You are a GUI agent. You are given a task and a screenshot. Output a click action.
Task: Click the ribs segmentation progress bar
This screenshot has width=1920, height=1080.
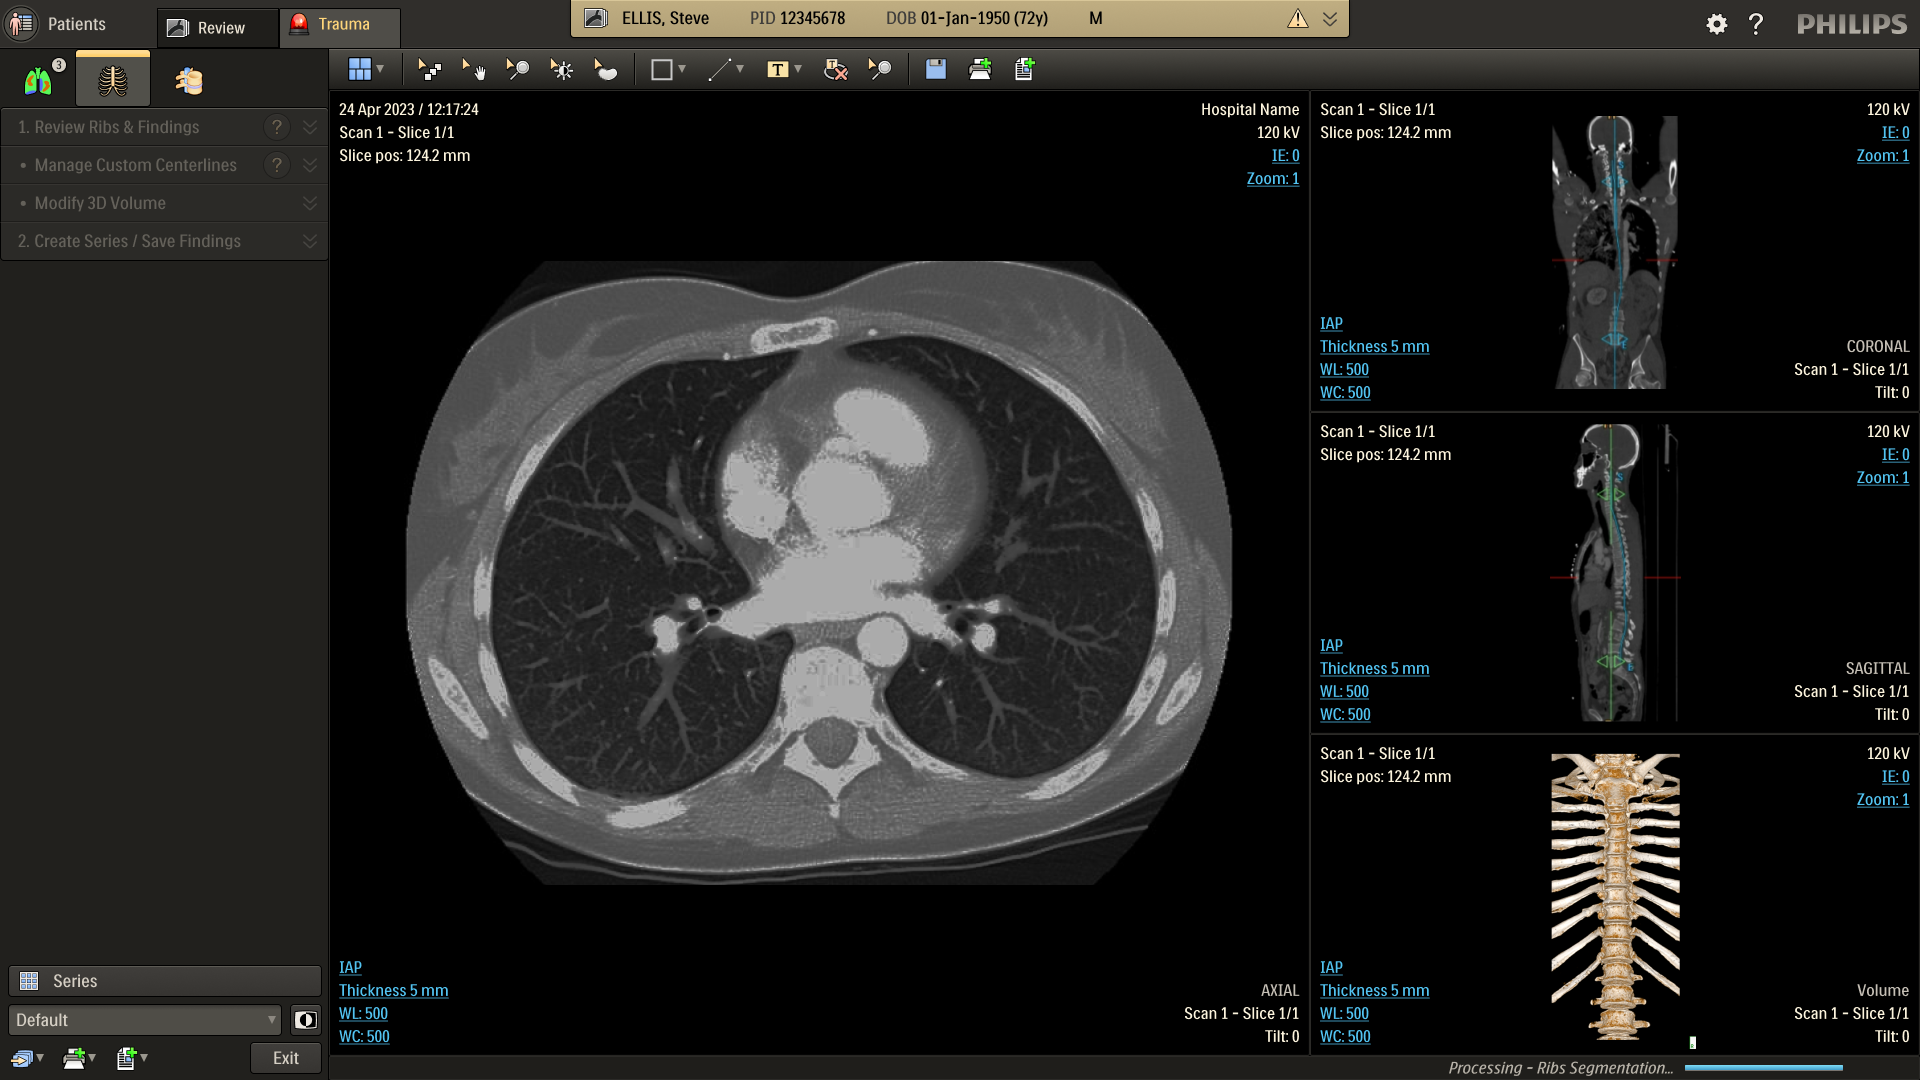coord(1763,1068)
